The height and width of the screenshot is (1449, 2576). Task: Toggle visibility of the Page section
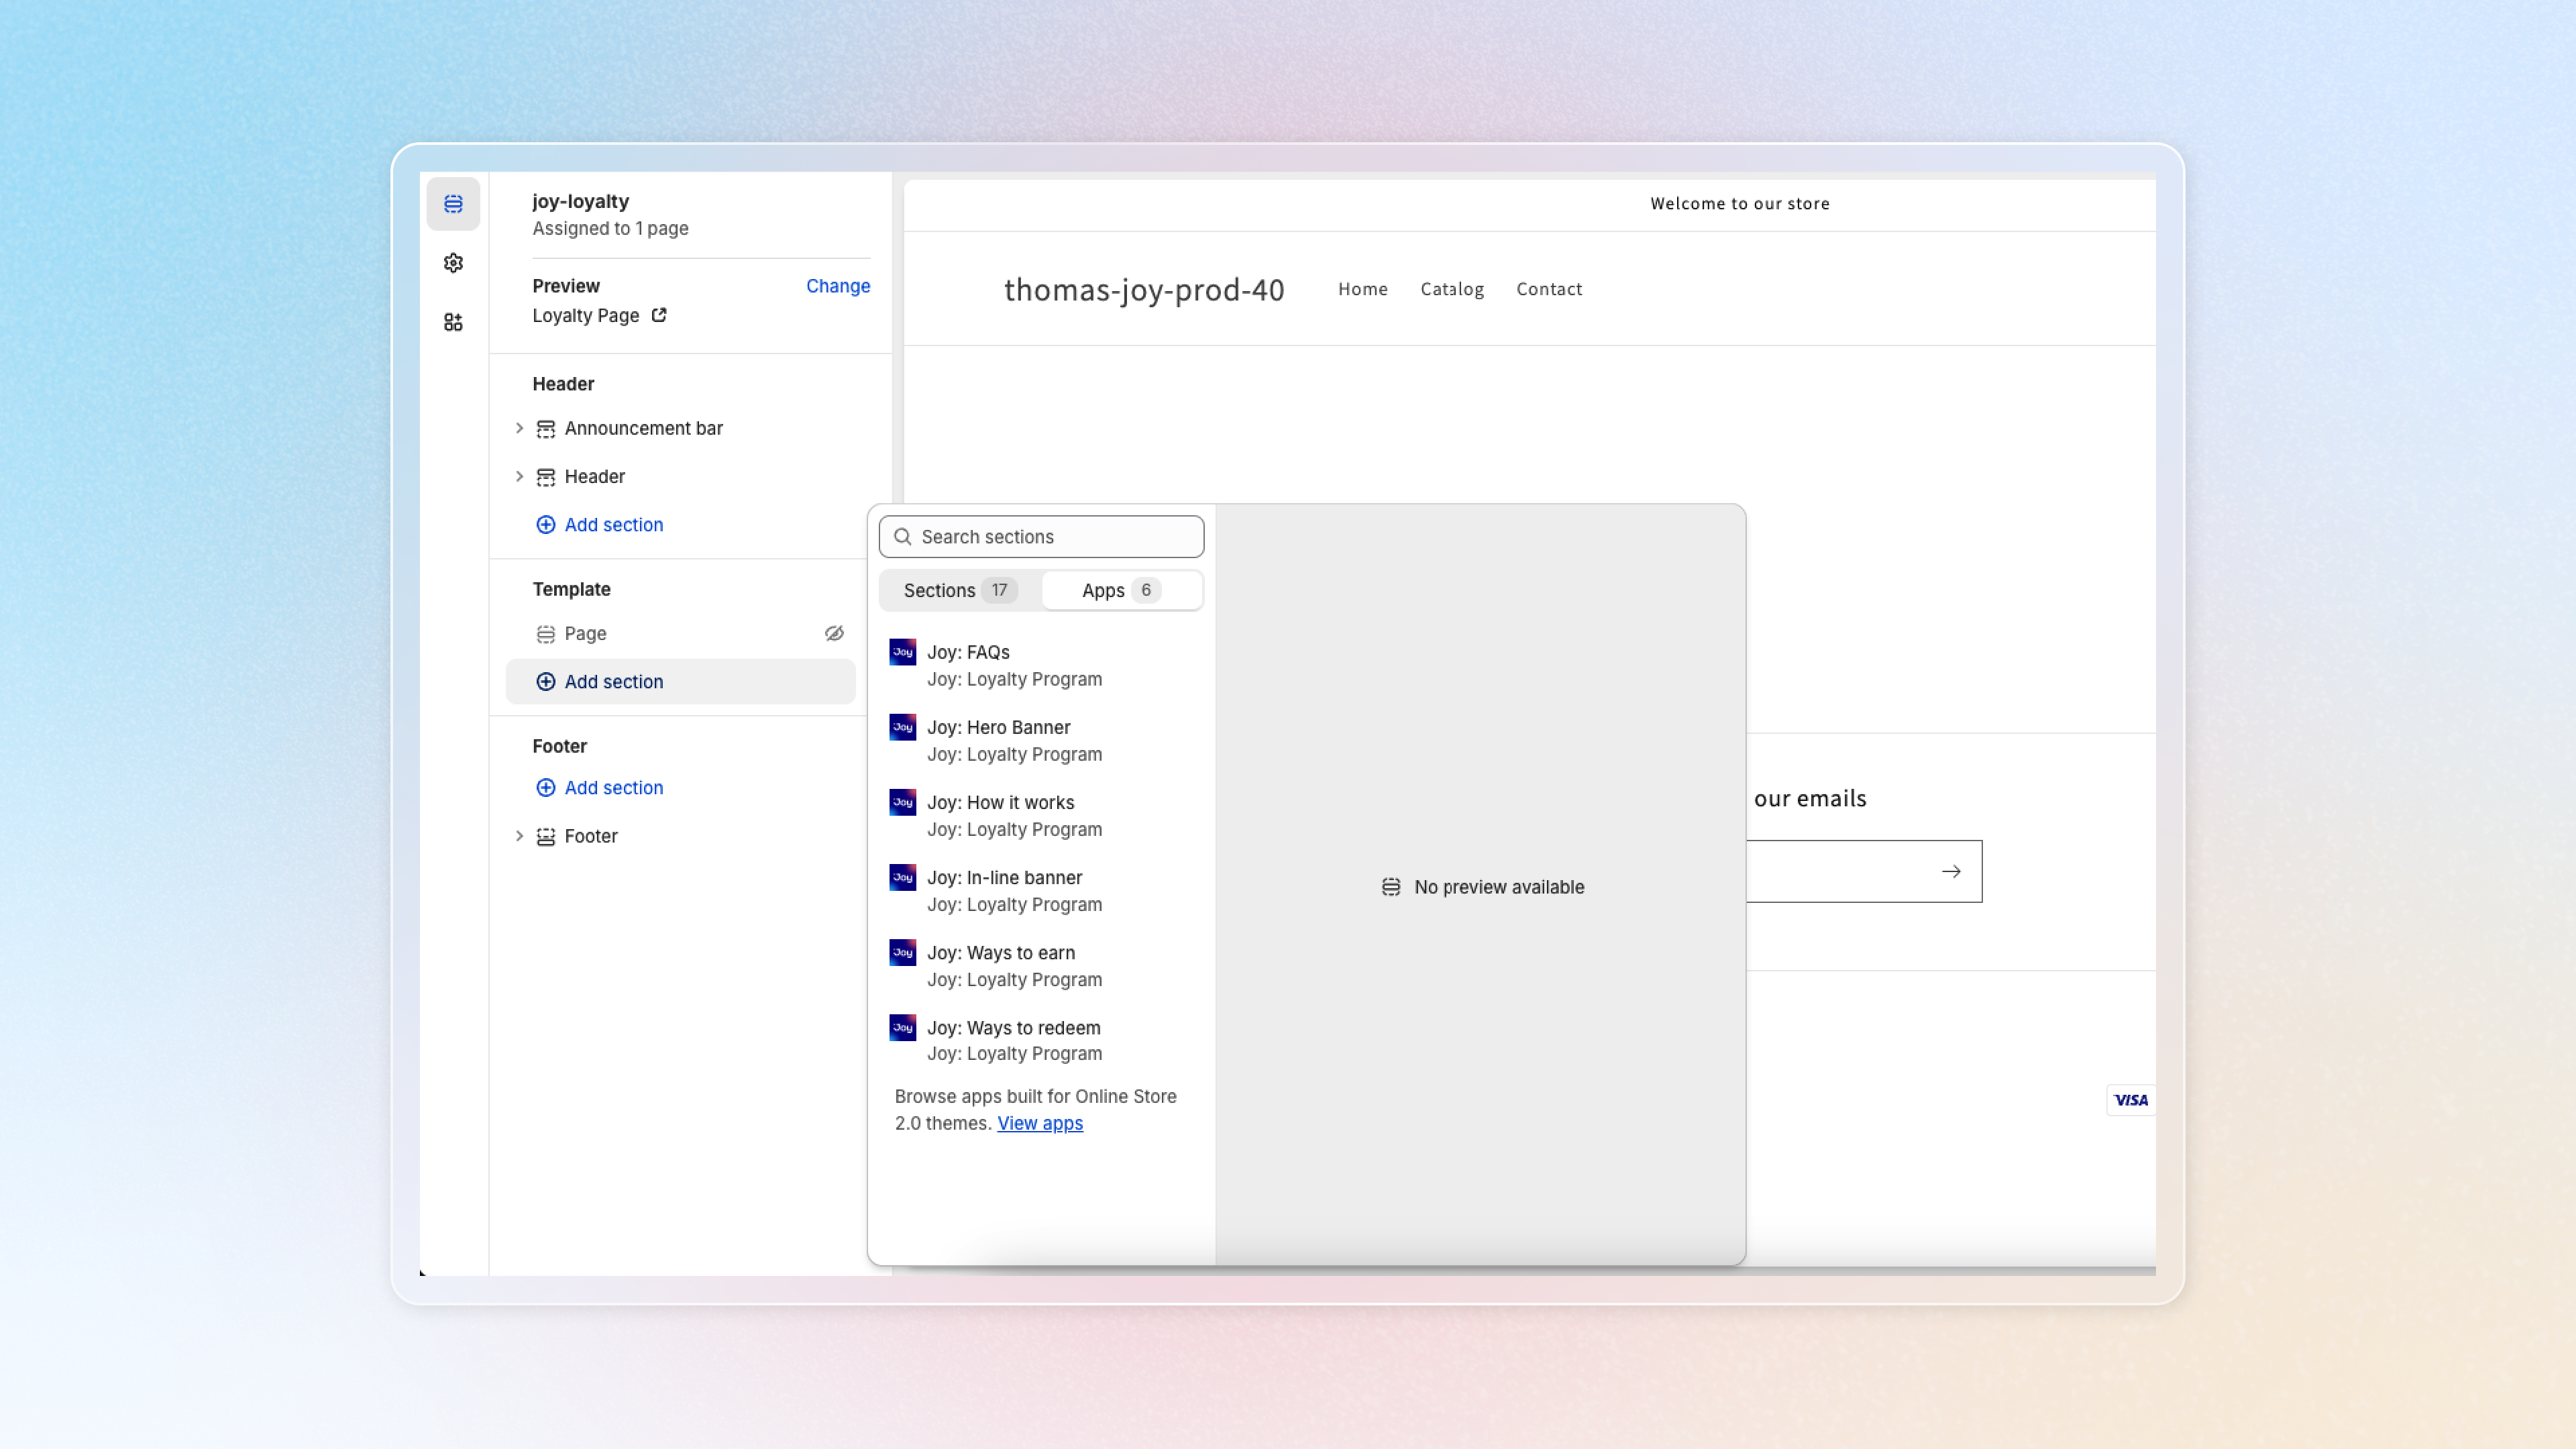click(x=834, y=633)
